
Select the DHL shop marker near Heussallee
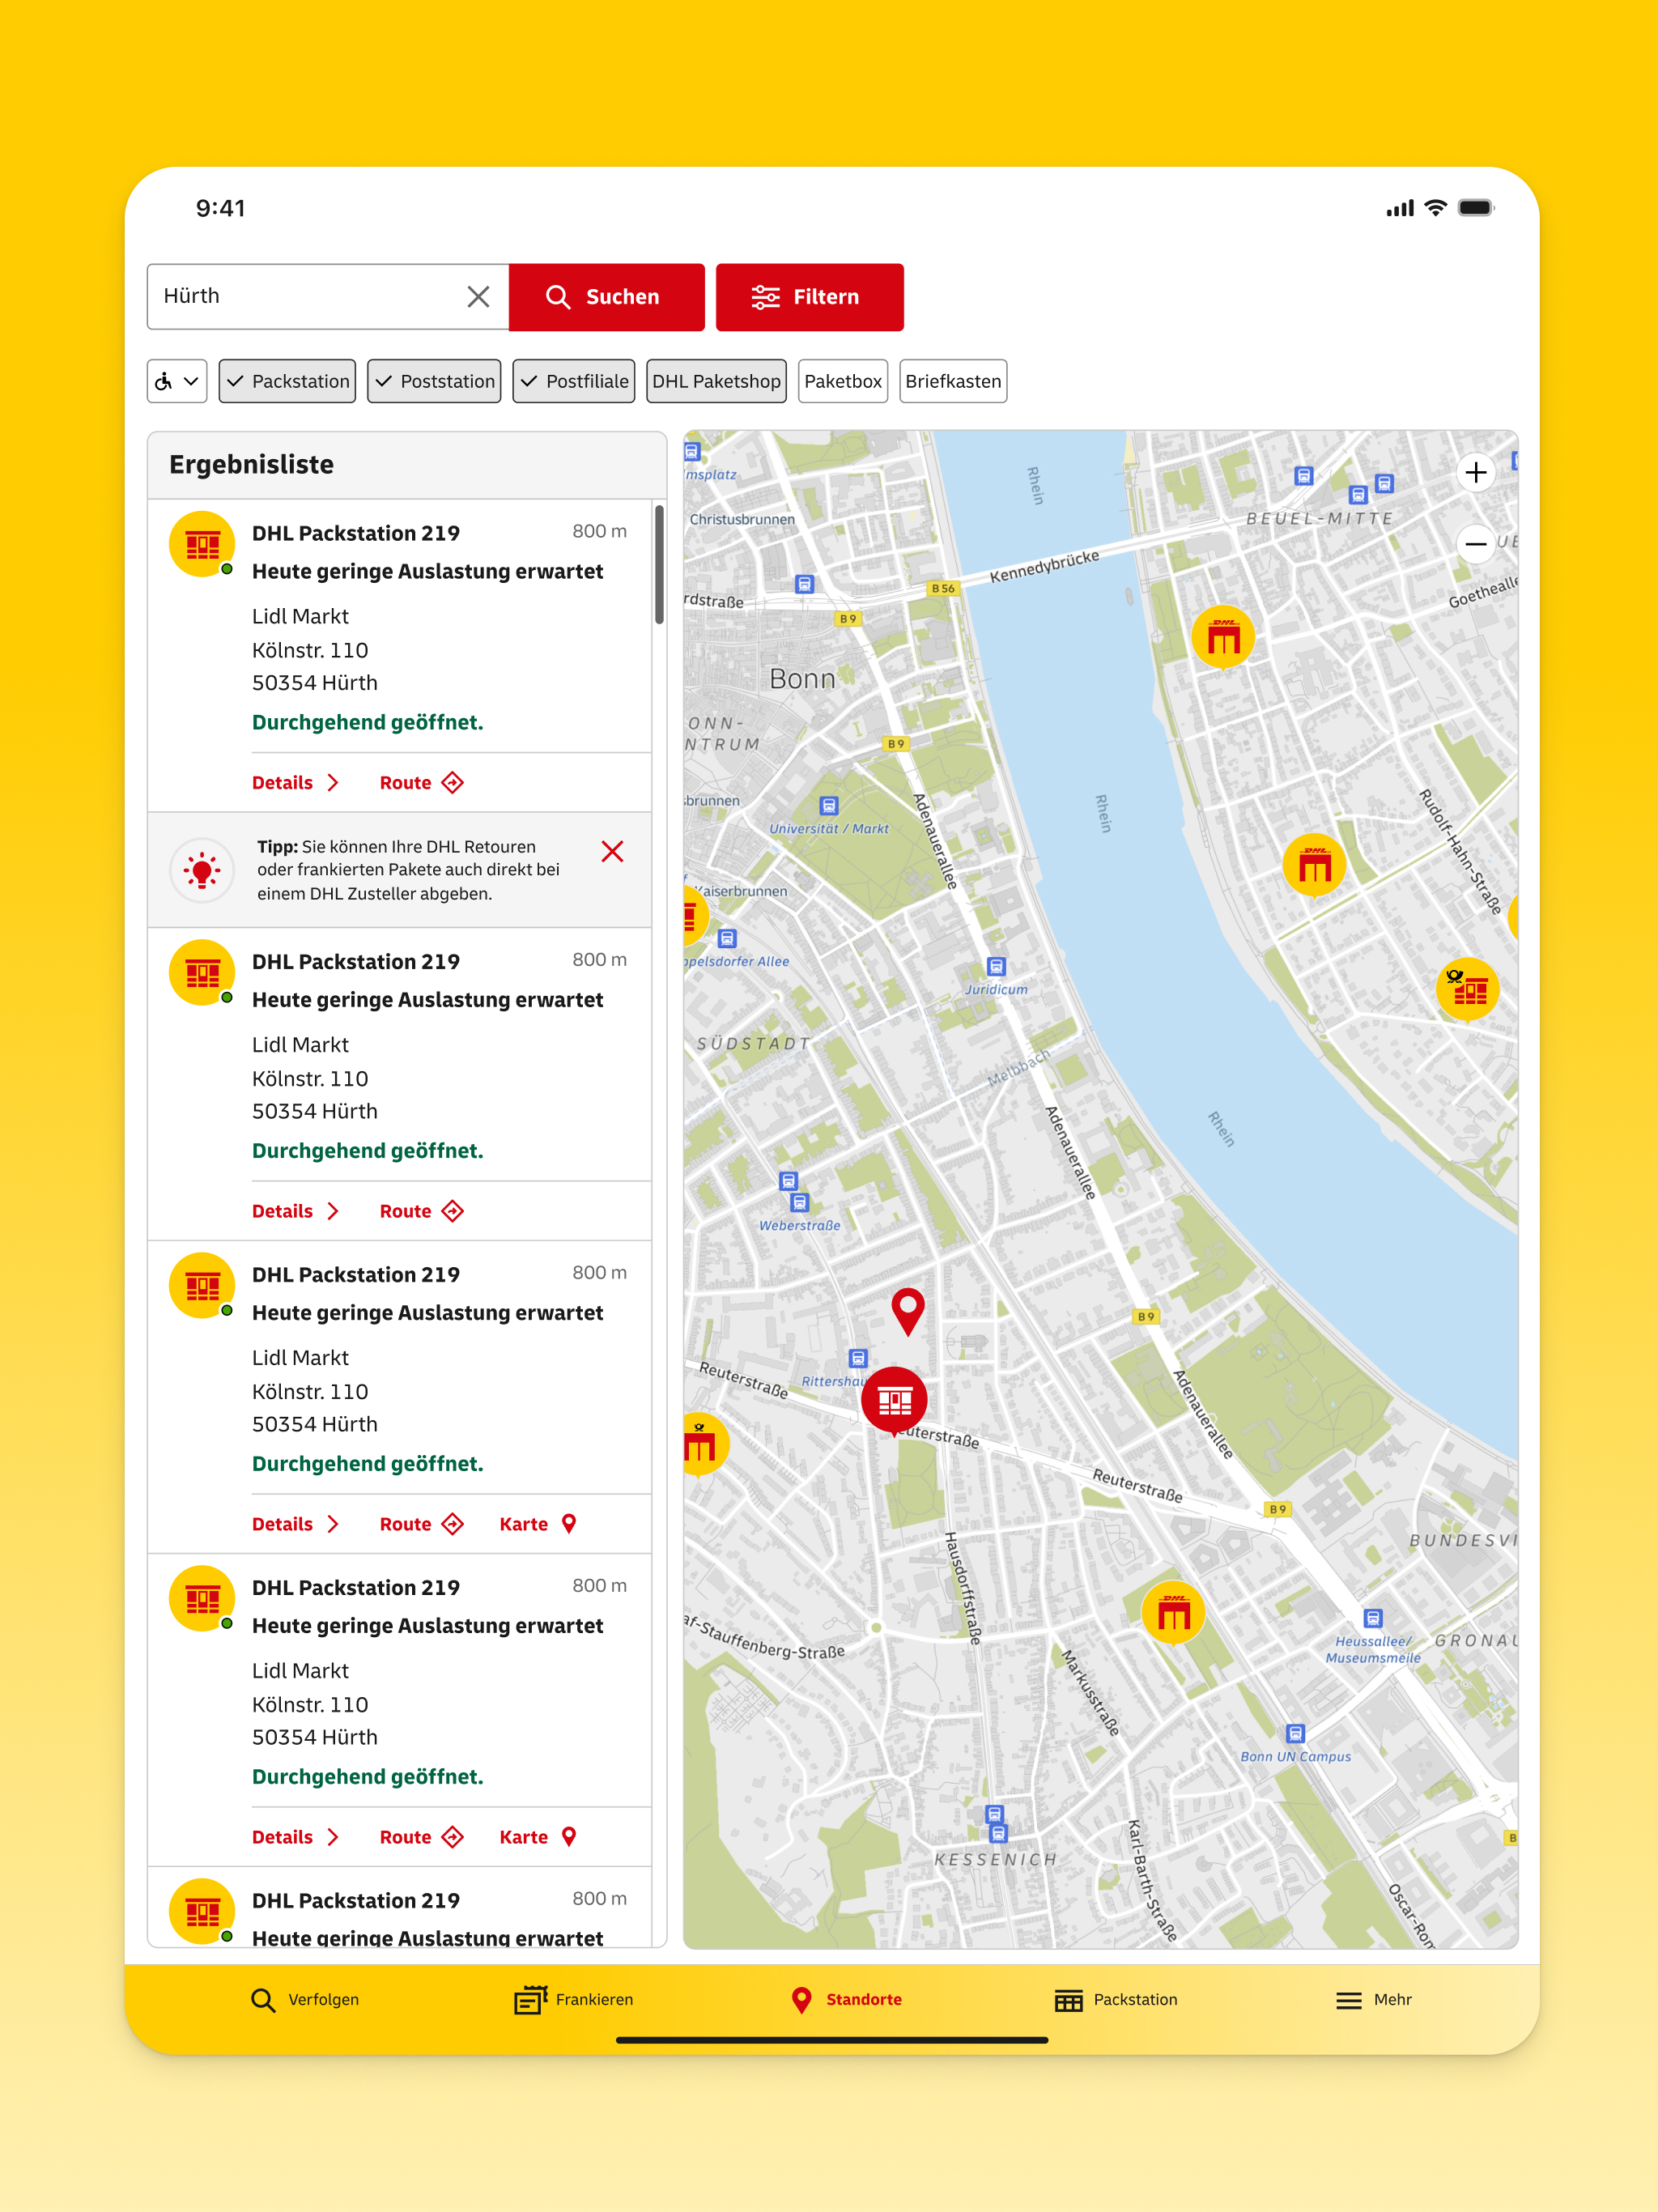(x=1172, y=1613)
